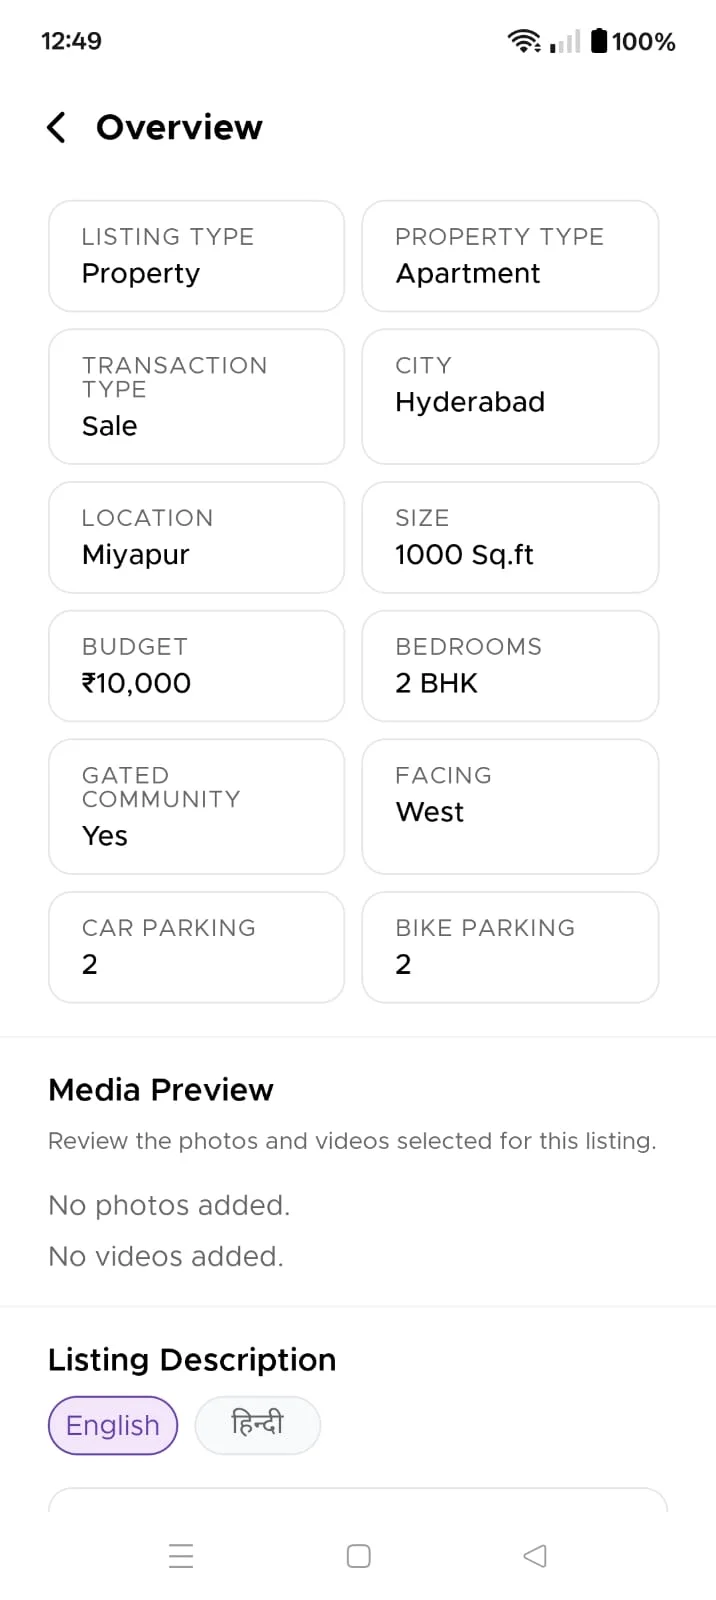Tap the Size 1000 Sq.ft card
This screenshot has height=1600, width=716.
point(510,537)
